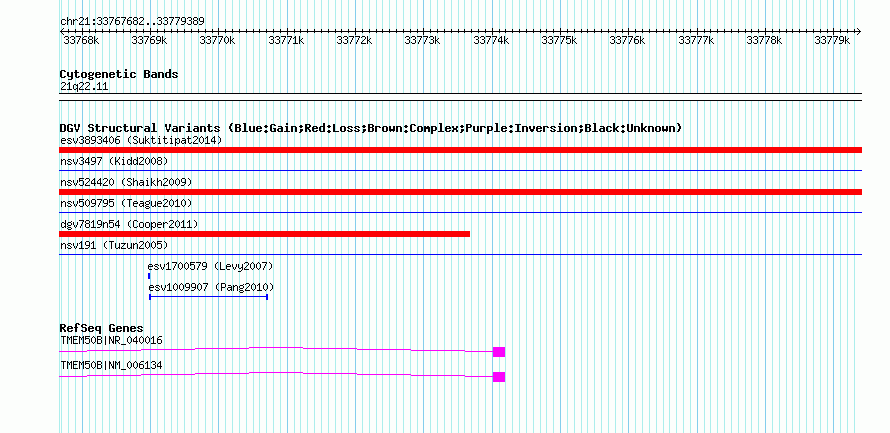This screenshot has width=890, height=433.
Task: Click the 33776k ruler tick
Action: (x=628, y=40)
